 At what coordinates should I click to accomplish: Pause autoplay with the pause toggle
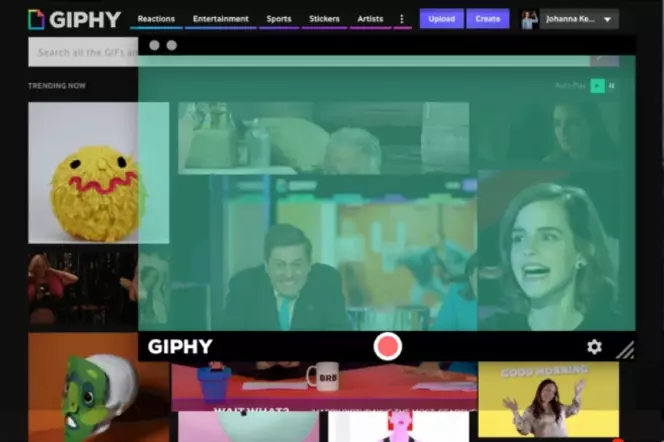[x=611, y=86]
